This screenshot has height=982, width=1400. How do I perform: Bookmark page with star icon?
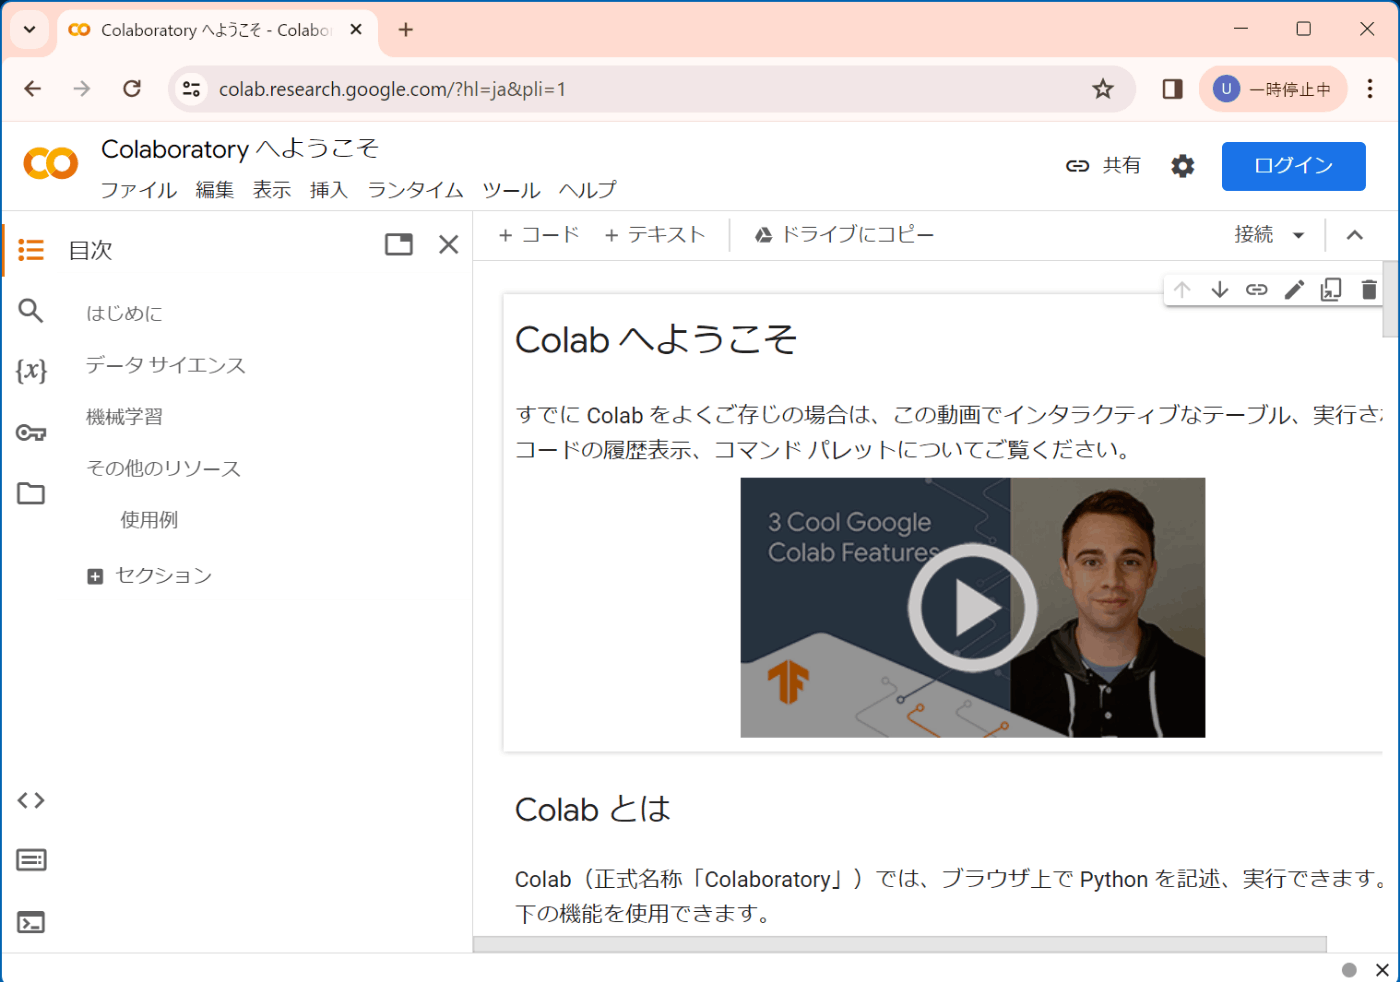coord(1103,89)
